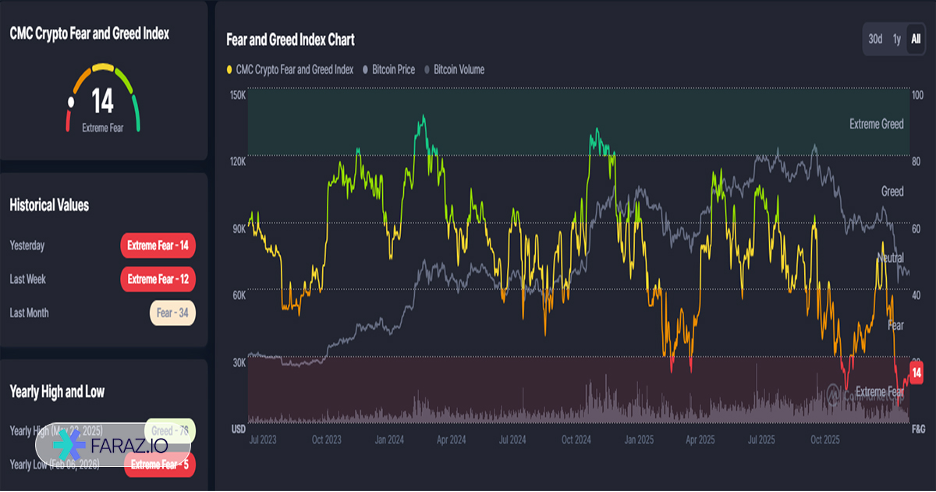Click the USD axis unit label
The height and width of the screenshot is (492, 936).
239,429
